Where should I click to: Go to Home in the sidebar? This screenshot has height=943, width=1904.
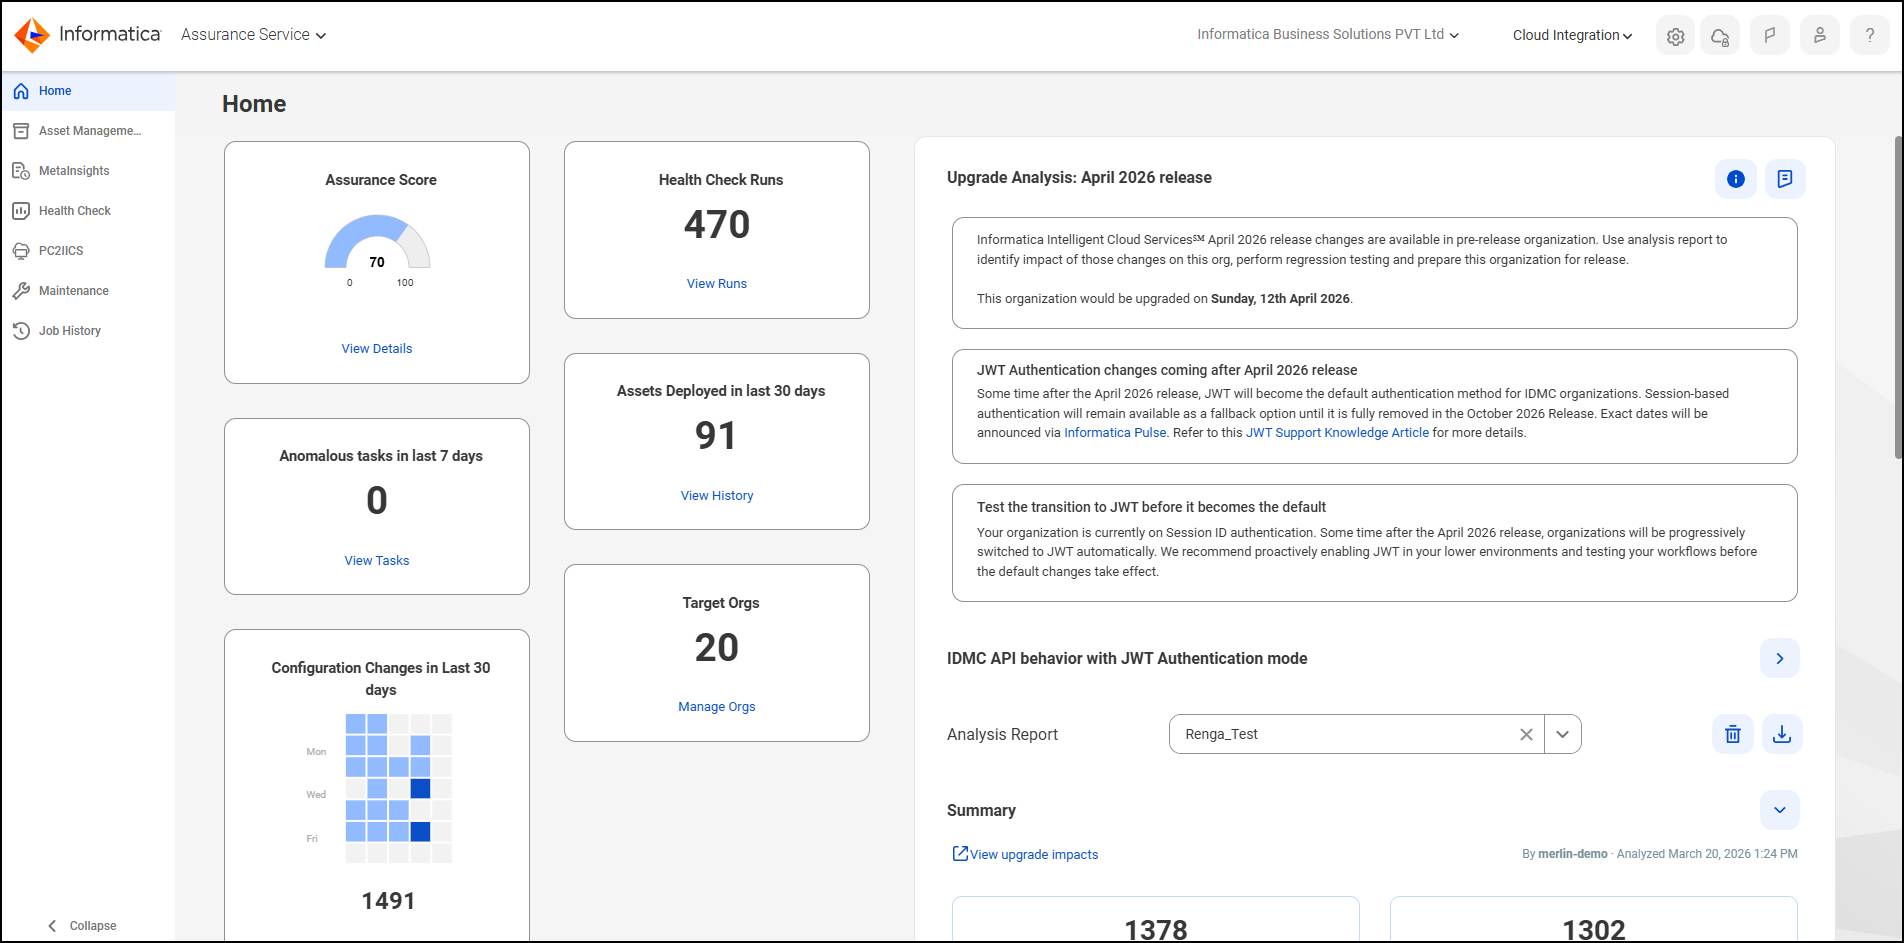[88, 91]
